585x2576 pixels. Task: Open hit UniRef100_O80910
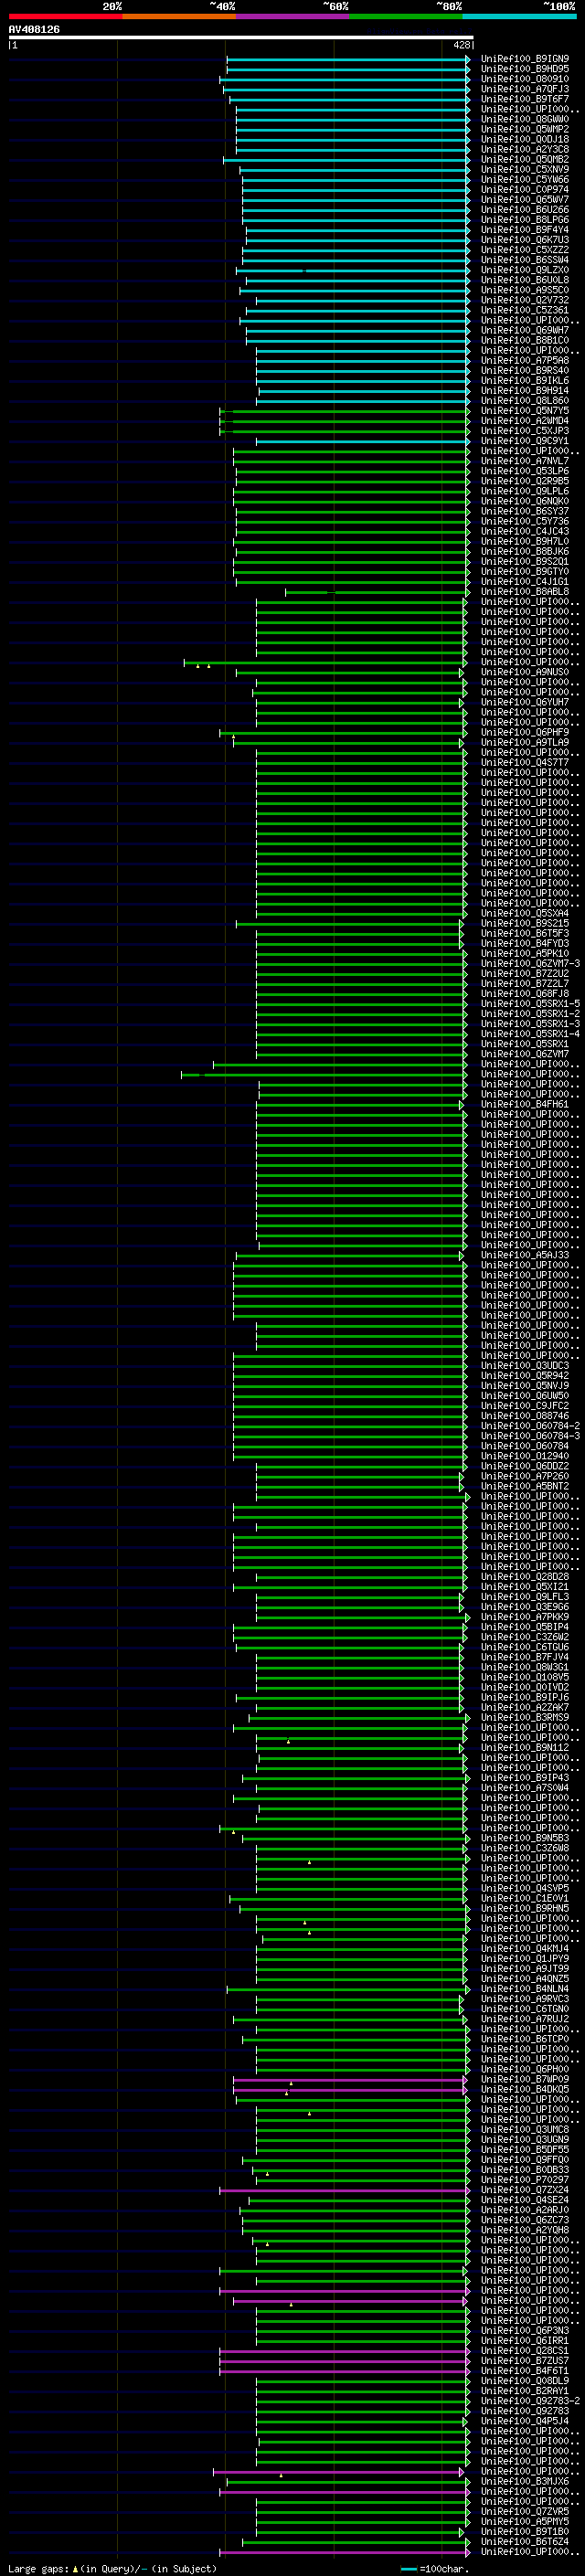click(x=525, y=79)
